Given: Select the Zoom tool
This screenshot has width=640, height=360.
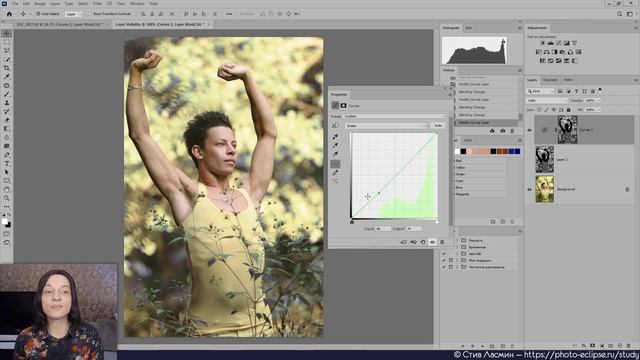Looking at the screenshot, I should point(7,198).
